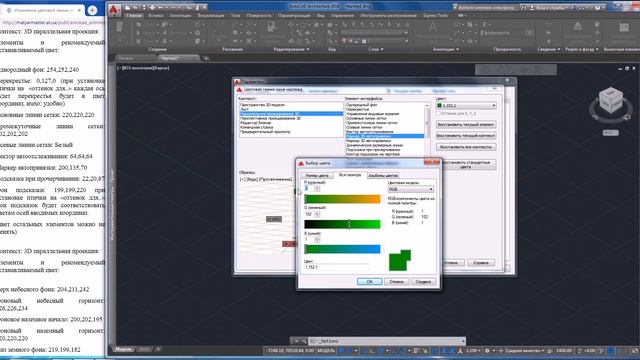
Task: Click Отмена in the Выбор цвета dialog
Action: coord(396,282)
